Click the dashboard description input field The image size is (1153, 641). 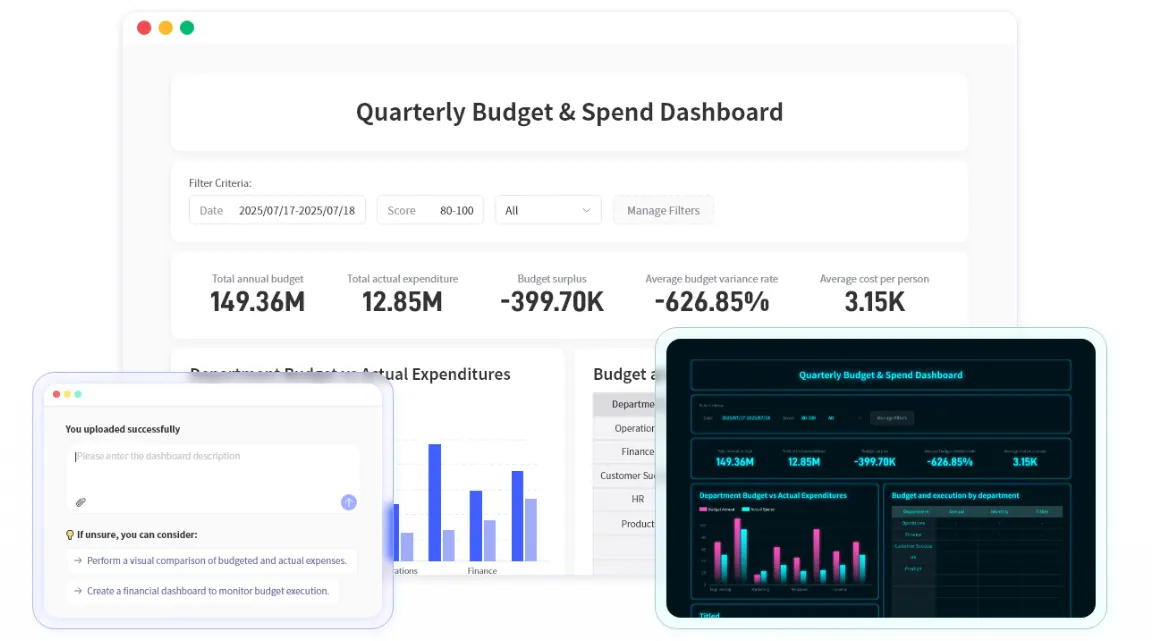pos(160,457)
